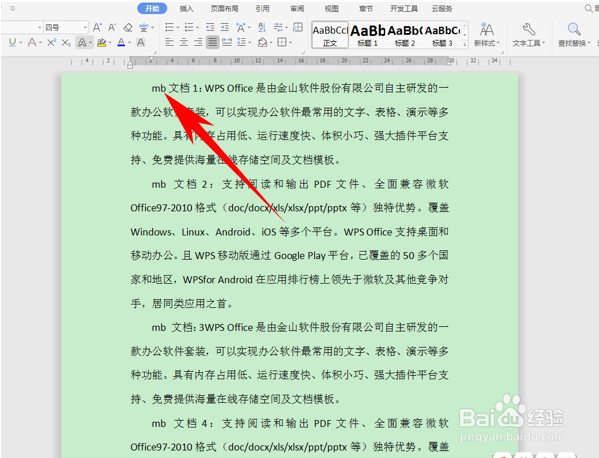Viewport: 599px width, 458px height.
Task: Open the borders icon
Action: pyautogui.click(x=282, y=42)
